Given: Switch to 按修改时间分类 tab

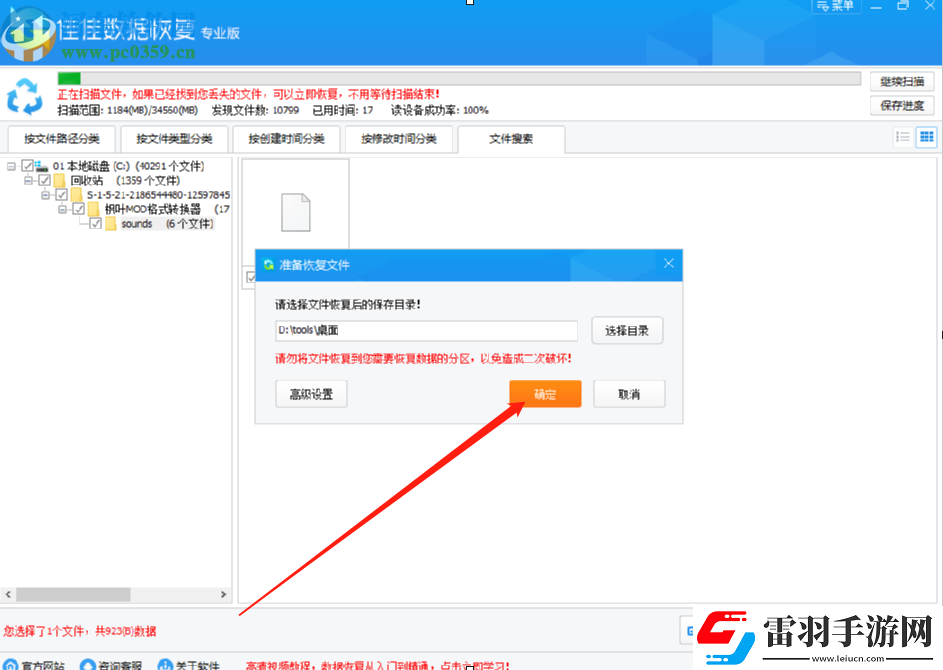Looking at the screenshot, I should pyautogui.click(x=399, y=139).
